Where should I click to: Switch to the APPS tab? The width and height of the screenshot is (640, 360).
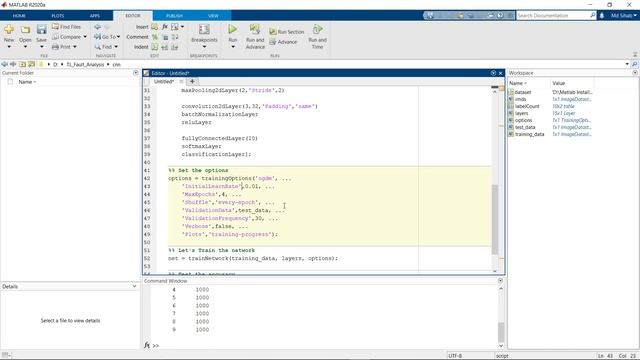[x=95, y=16]
